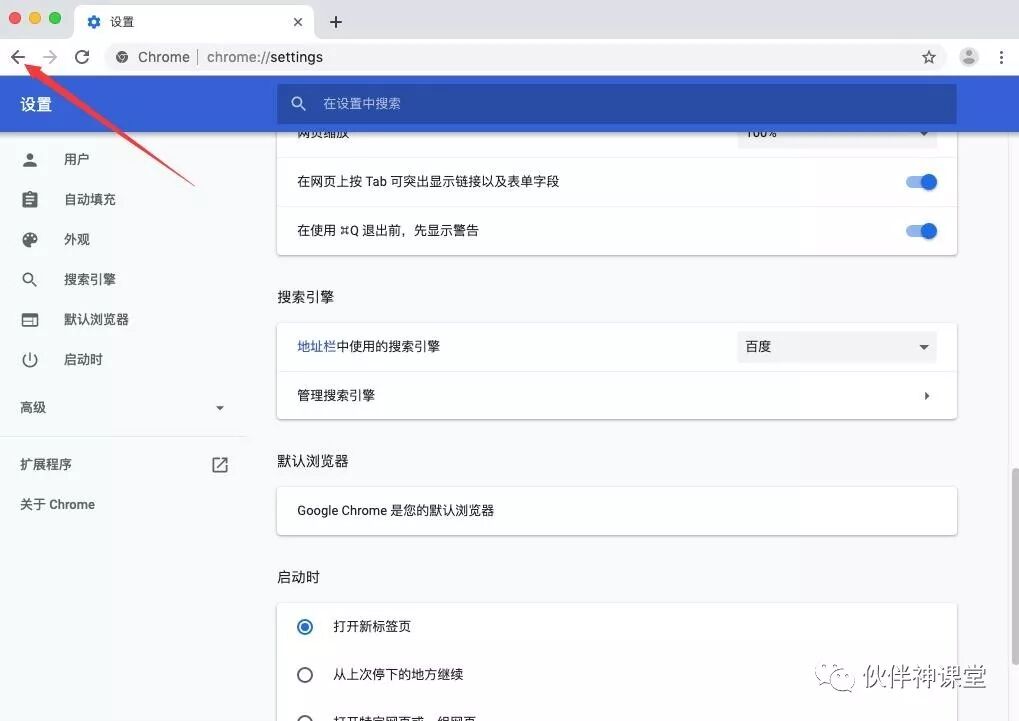The image size is (1019, 721).
Task: Open 默认浏览器 section in sidebar
Action: click(x=96, y=319)
